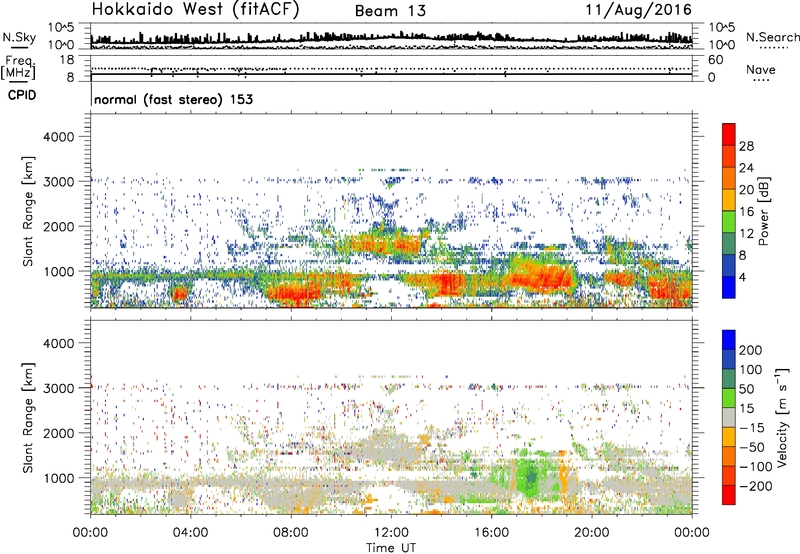This screenshot has width=800, height=554.
Task: Click the "04:00" time tick label
Action: (x=190, y=532)
